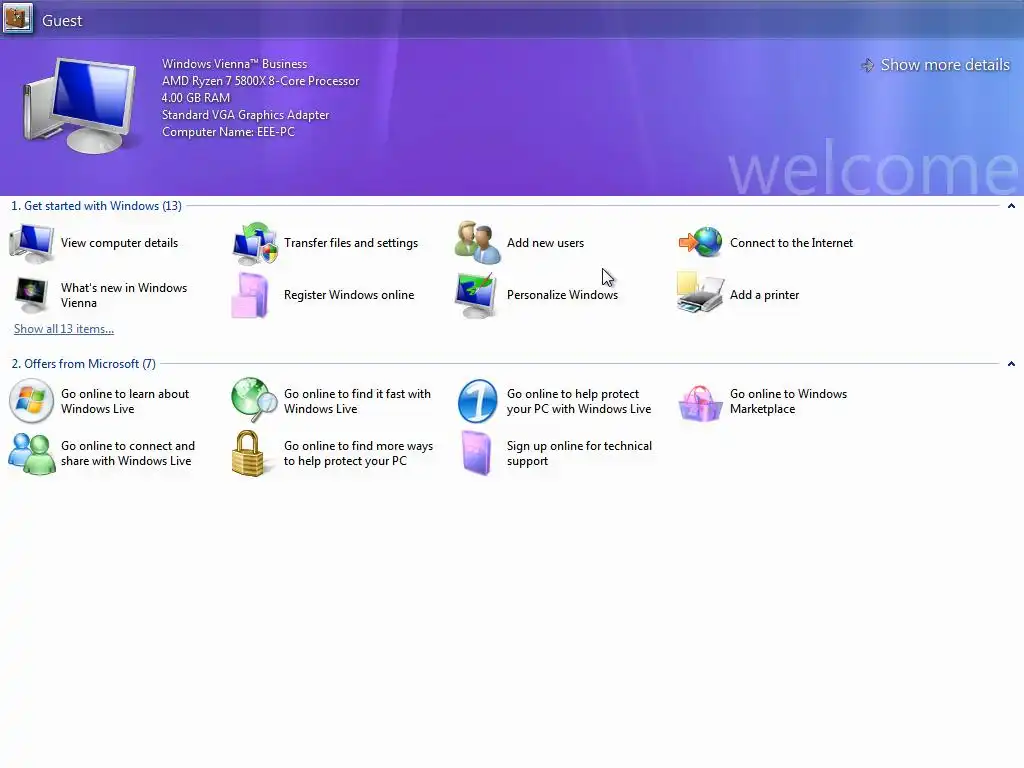Select the Add new users people icon
The image size is (1024, 768).
pos(478,243)
